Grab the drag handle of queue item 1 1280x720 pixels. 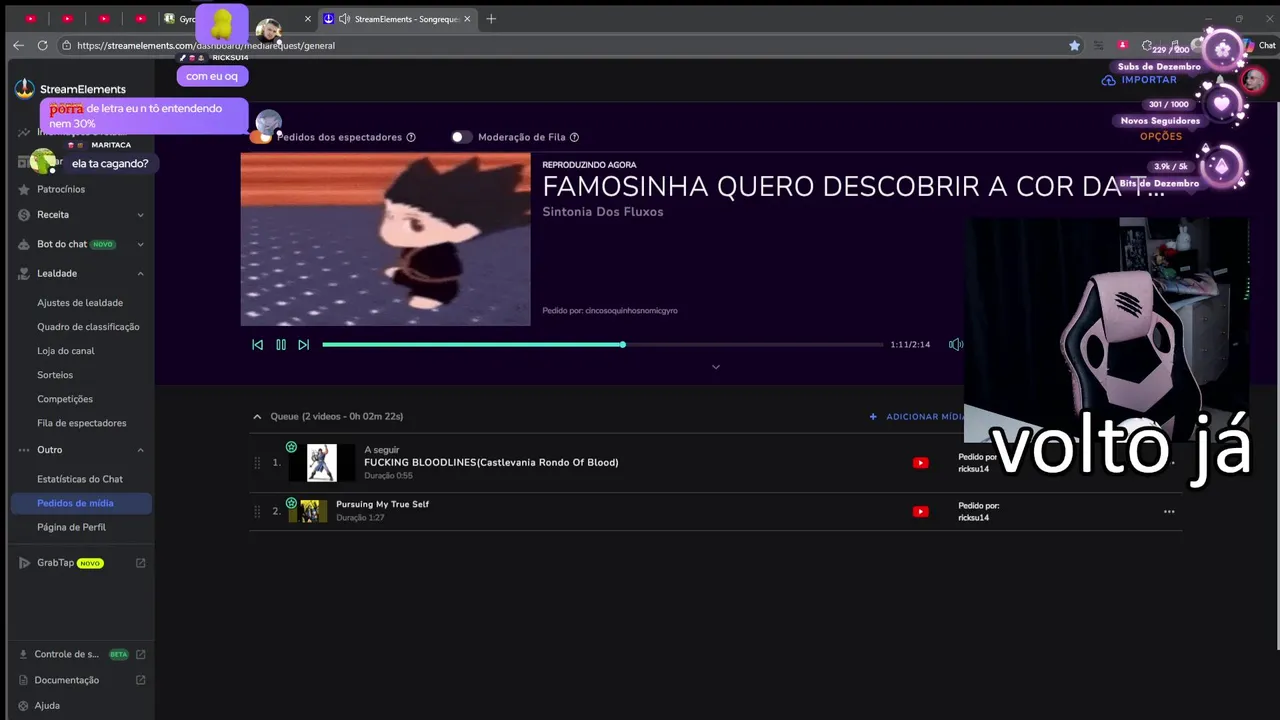point(257,462)
